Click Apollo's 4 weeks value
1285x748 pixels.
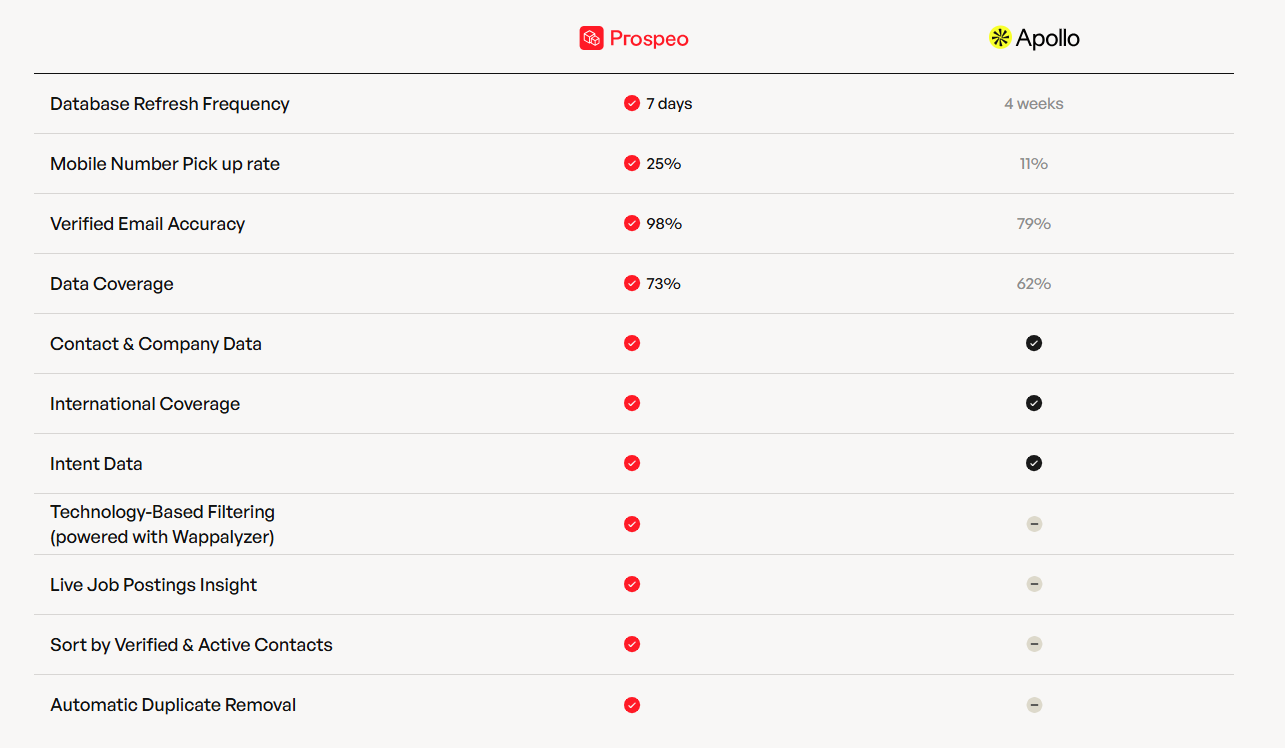(x=1034, y=104)
